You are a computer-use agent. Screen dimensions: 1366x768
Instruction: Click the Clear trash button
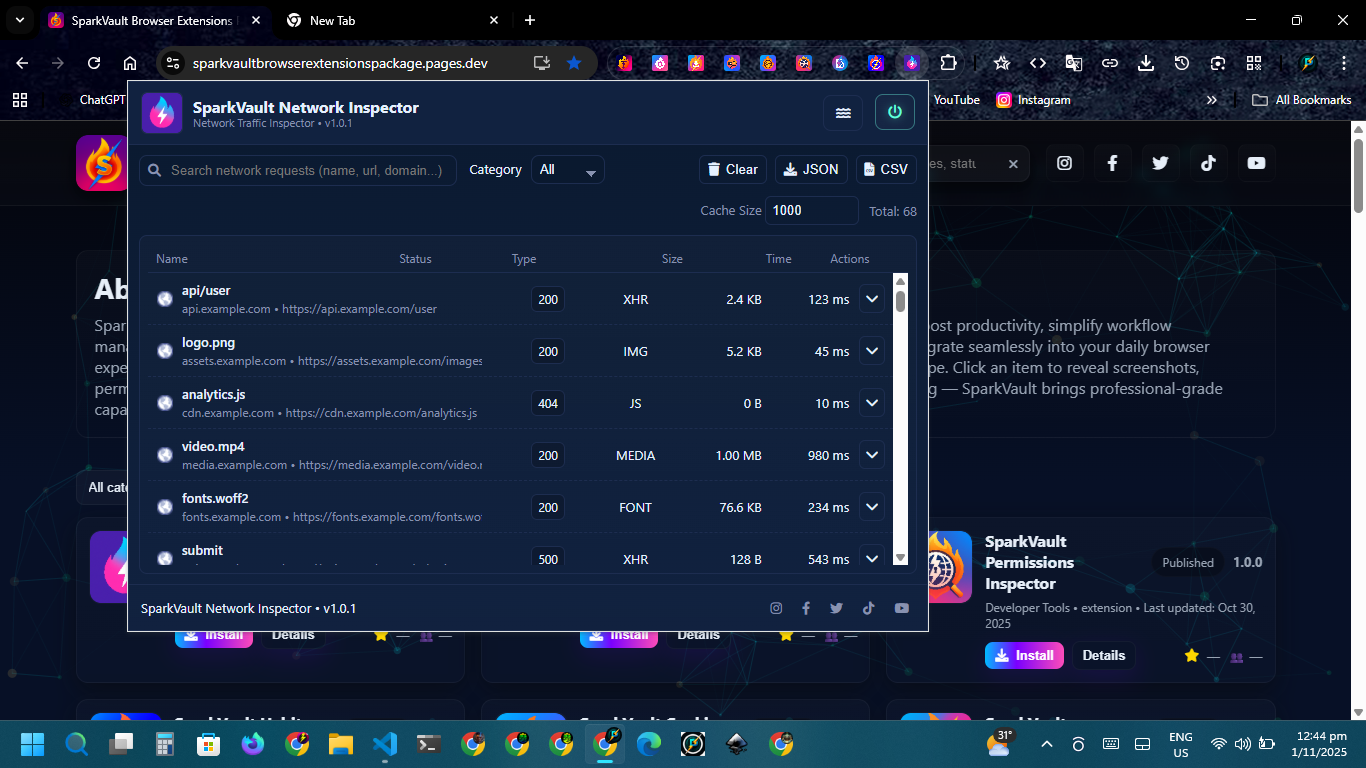click(732, 170)
